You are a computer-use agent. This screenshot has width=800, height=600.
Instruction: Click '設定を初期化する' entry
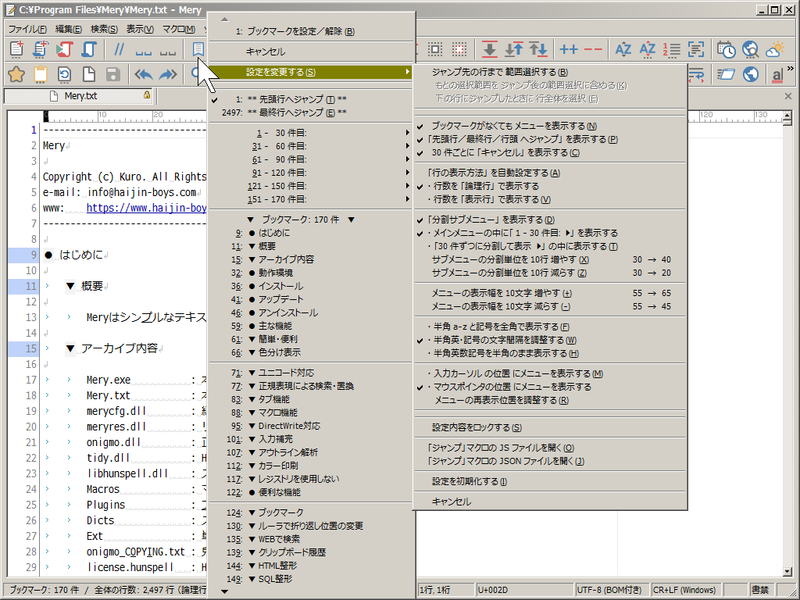(548, 481)
